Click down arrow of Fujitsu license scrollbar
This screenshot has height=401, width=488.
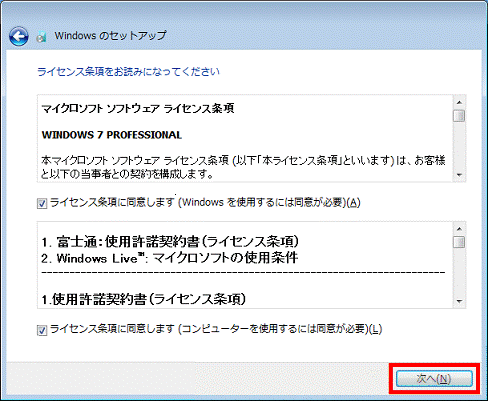(x=459, y=301)
